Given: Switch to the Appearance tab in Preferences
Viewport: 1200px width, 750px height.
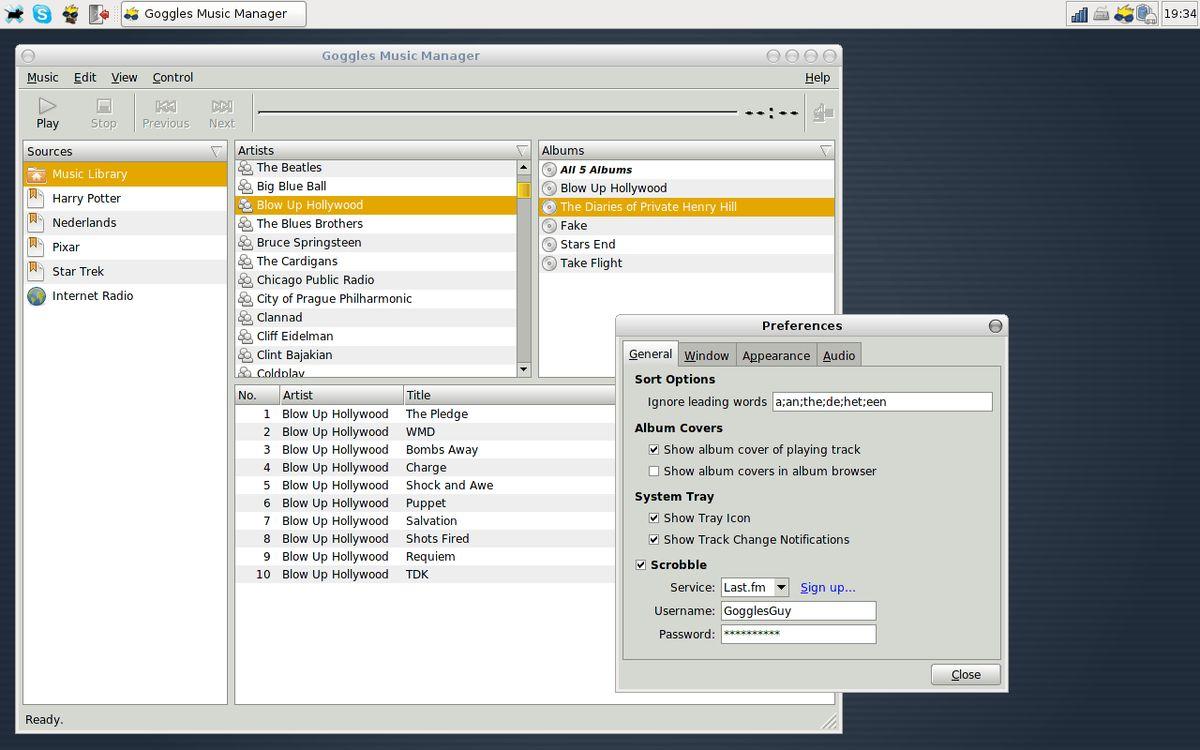Looking at the screenshot, I should (776, 355).
